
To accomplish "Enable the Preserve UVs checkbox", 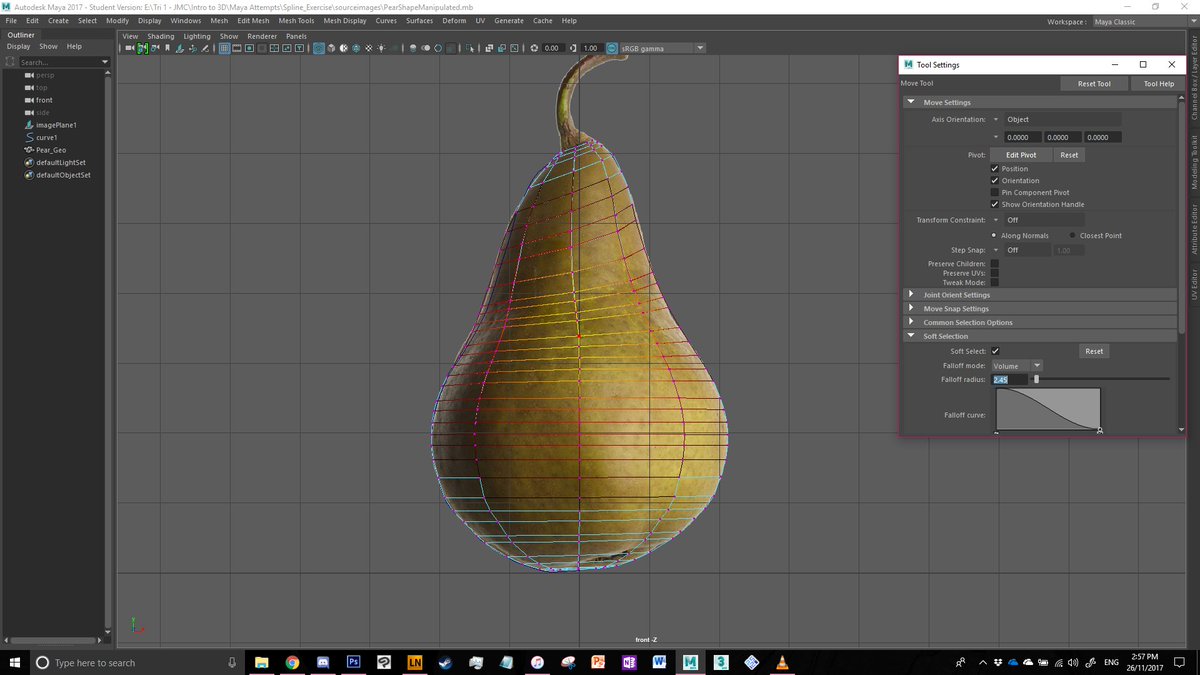I will (995, 273).
